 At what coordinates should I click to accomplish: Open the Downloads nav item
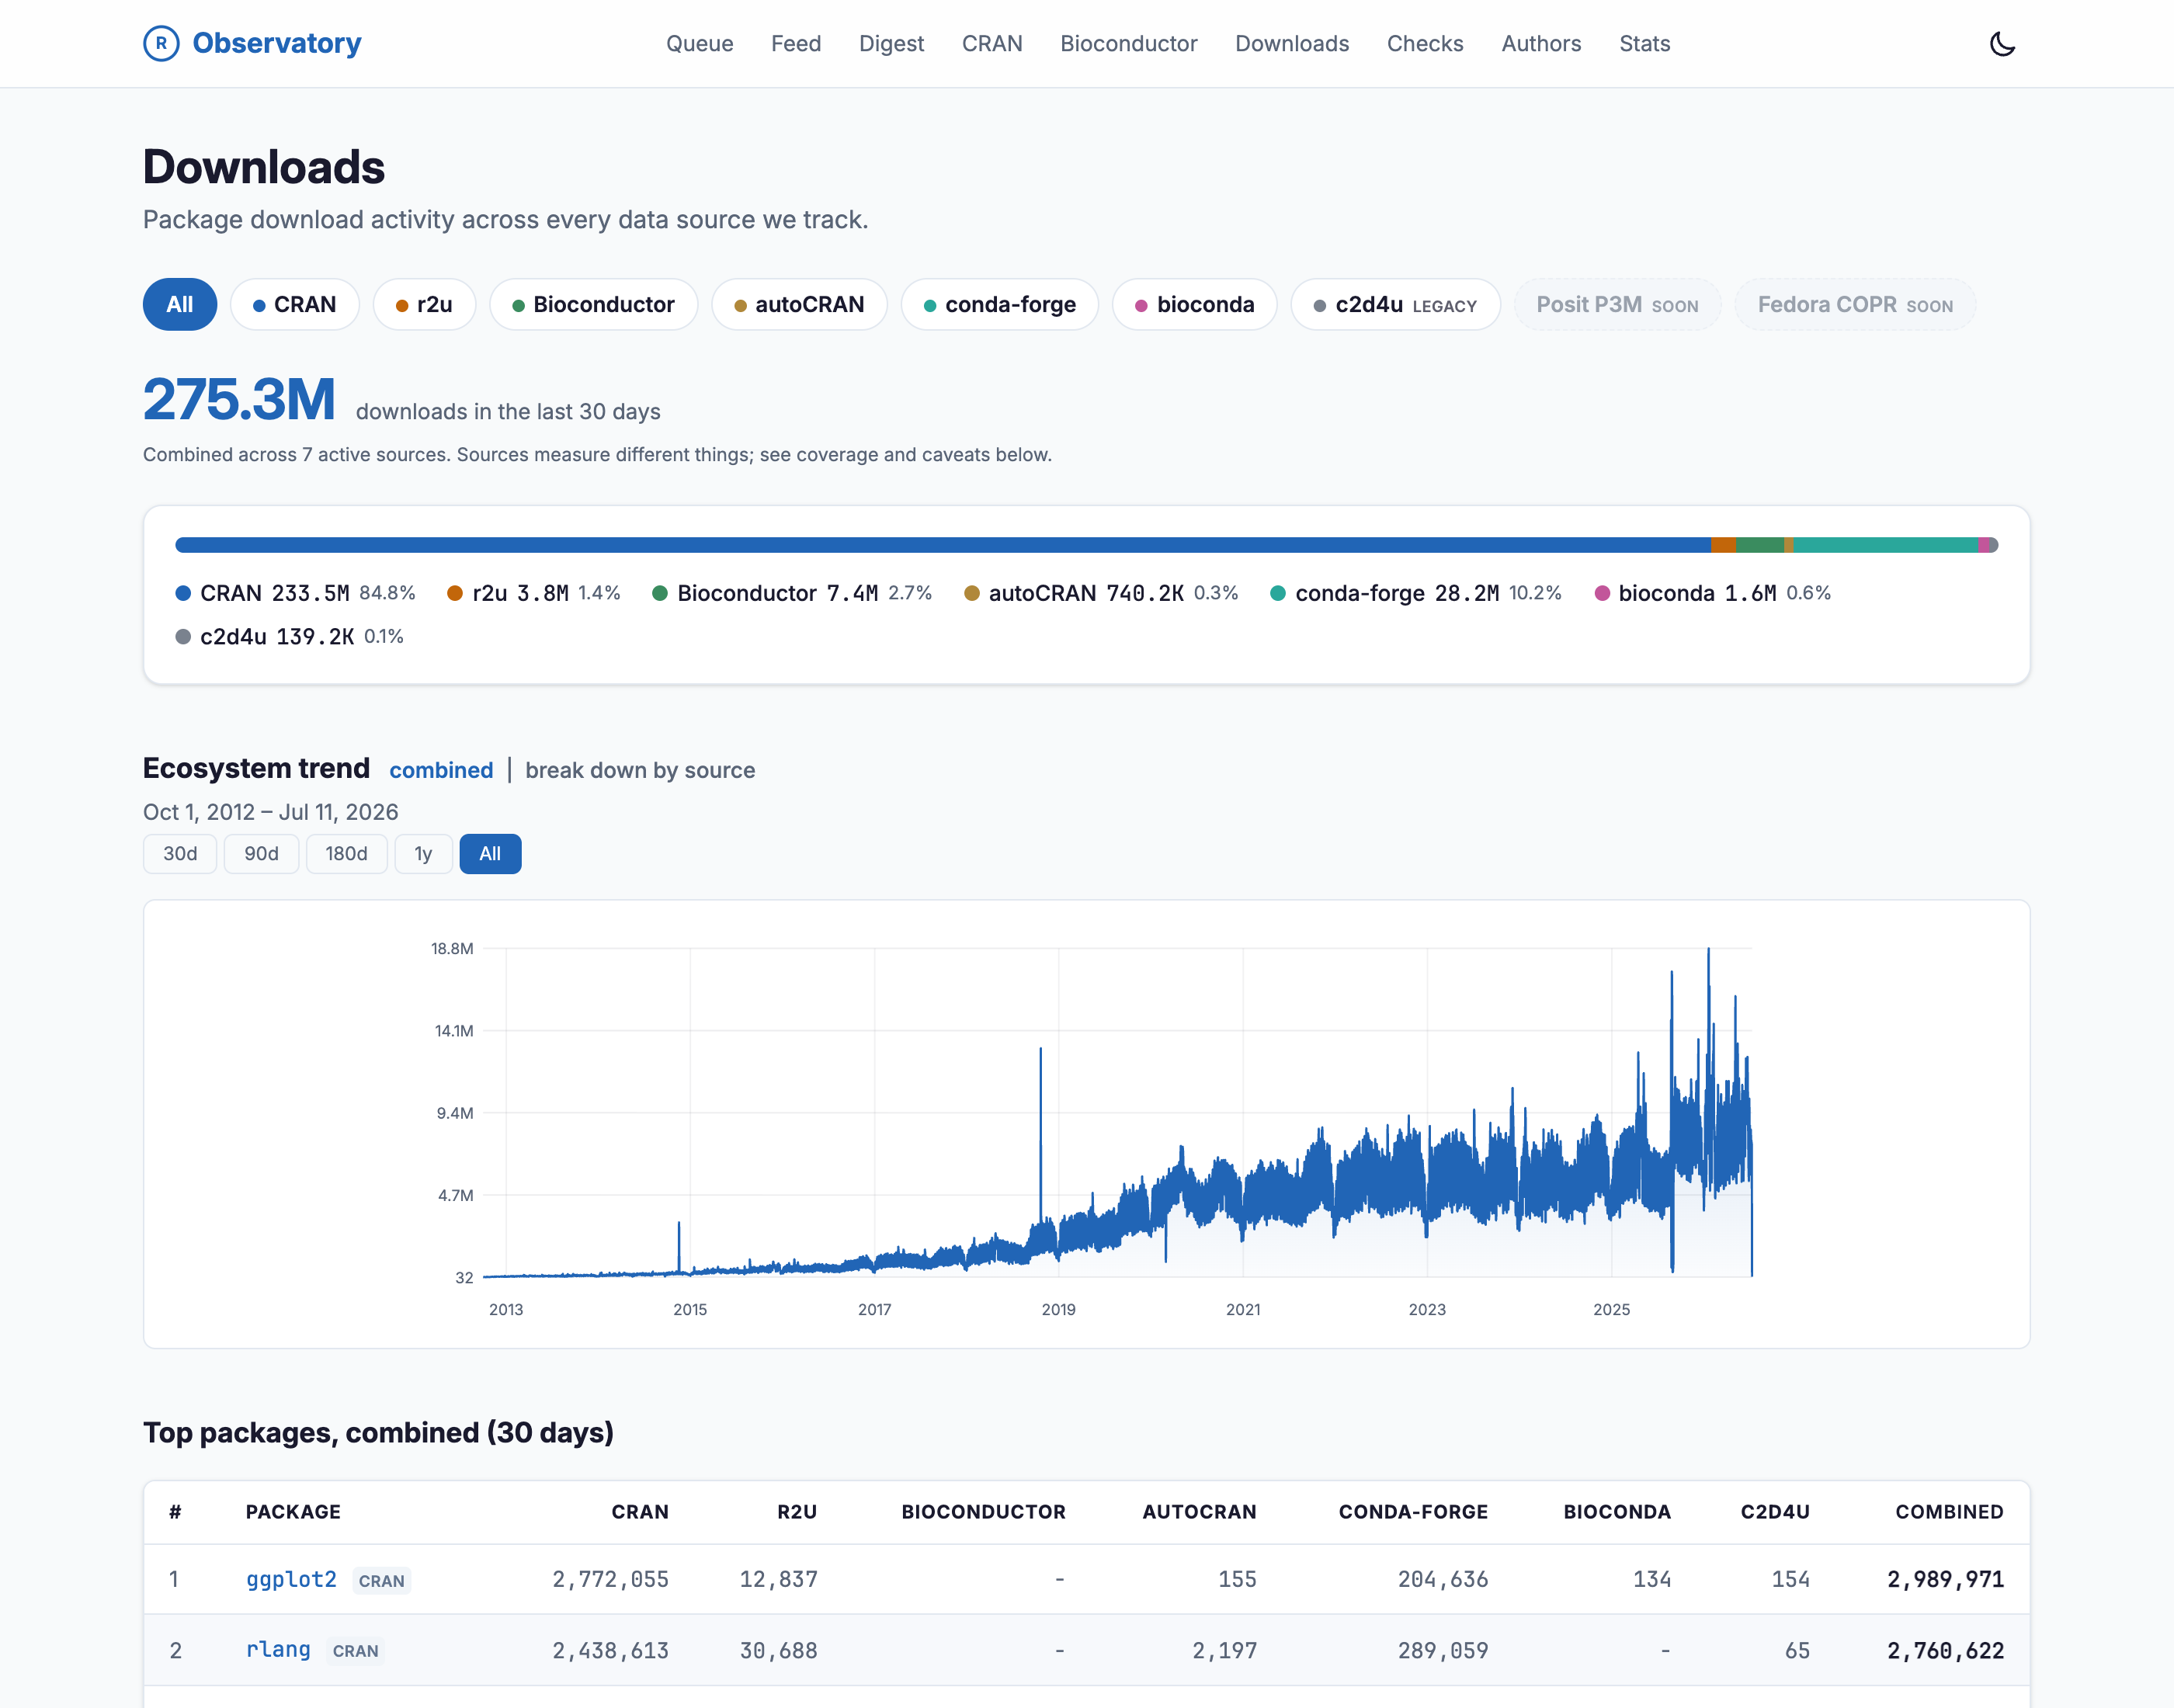pos(1292,44)
